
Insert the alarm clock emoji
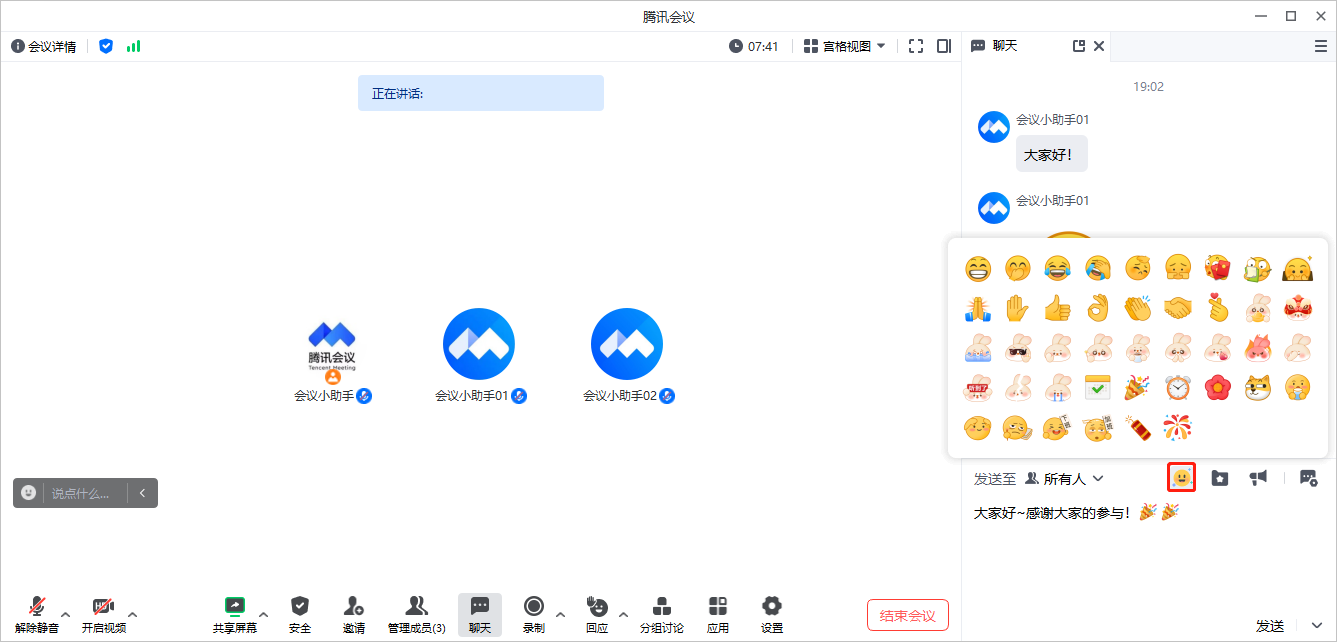[x=1177, y=388]
